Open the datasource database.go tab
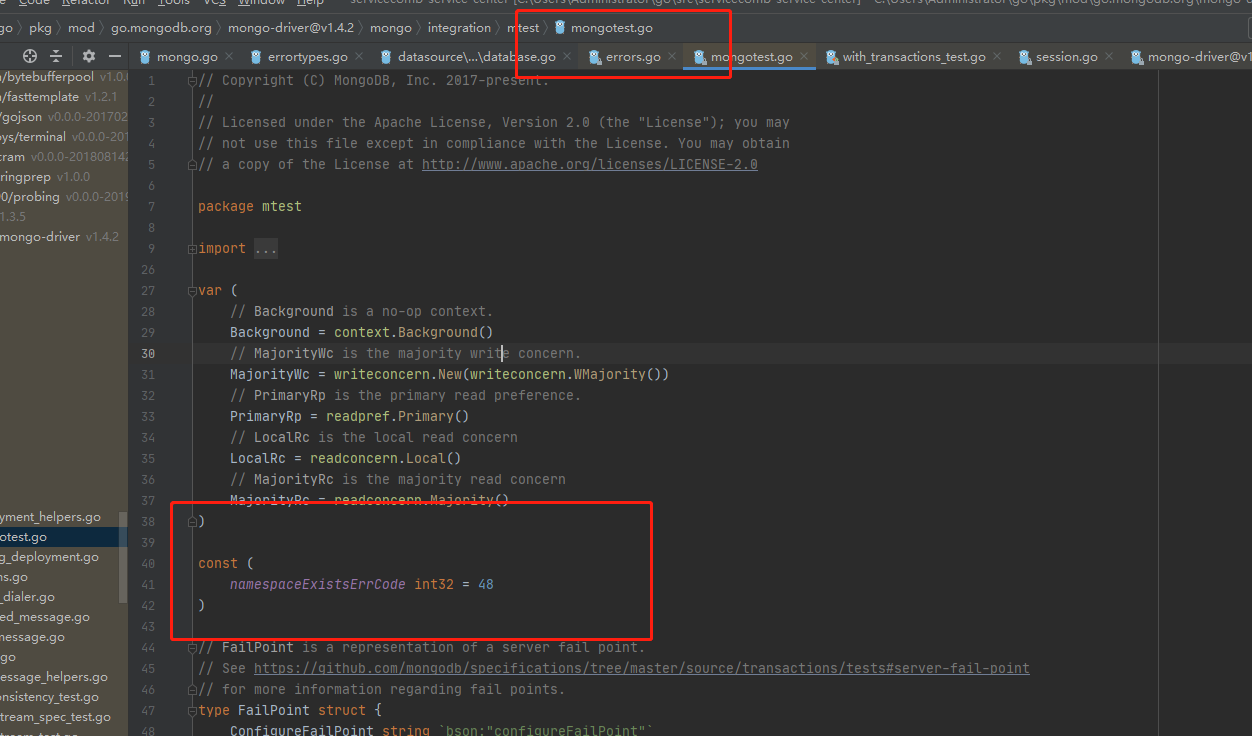 click(476, 57)
